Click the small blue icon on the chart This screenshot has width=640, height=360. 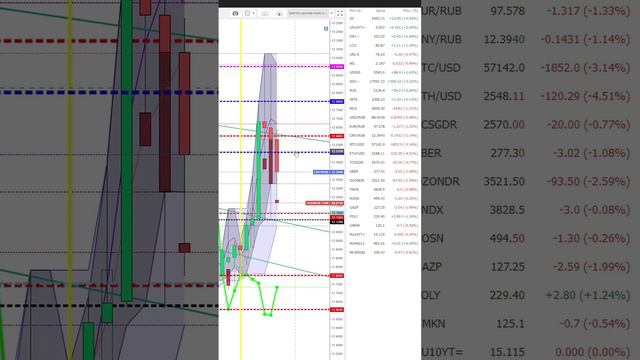[x=326, y=29]
